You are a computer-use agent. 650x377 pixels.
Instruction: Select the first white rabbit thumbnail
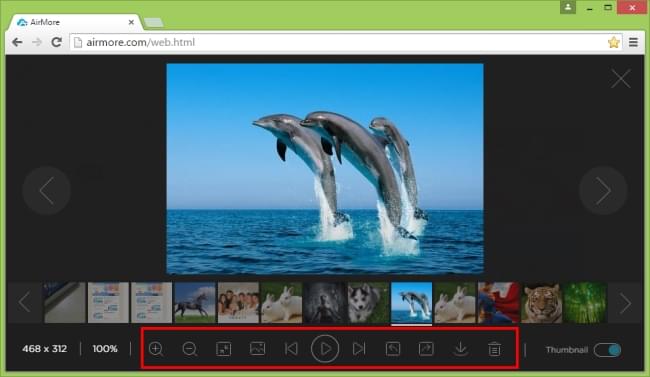(x=281, y=303)
